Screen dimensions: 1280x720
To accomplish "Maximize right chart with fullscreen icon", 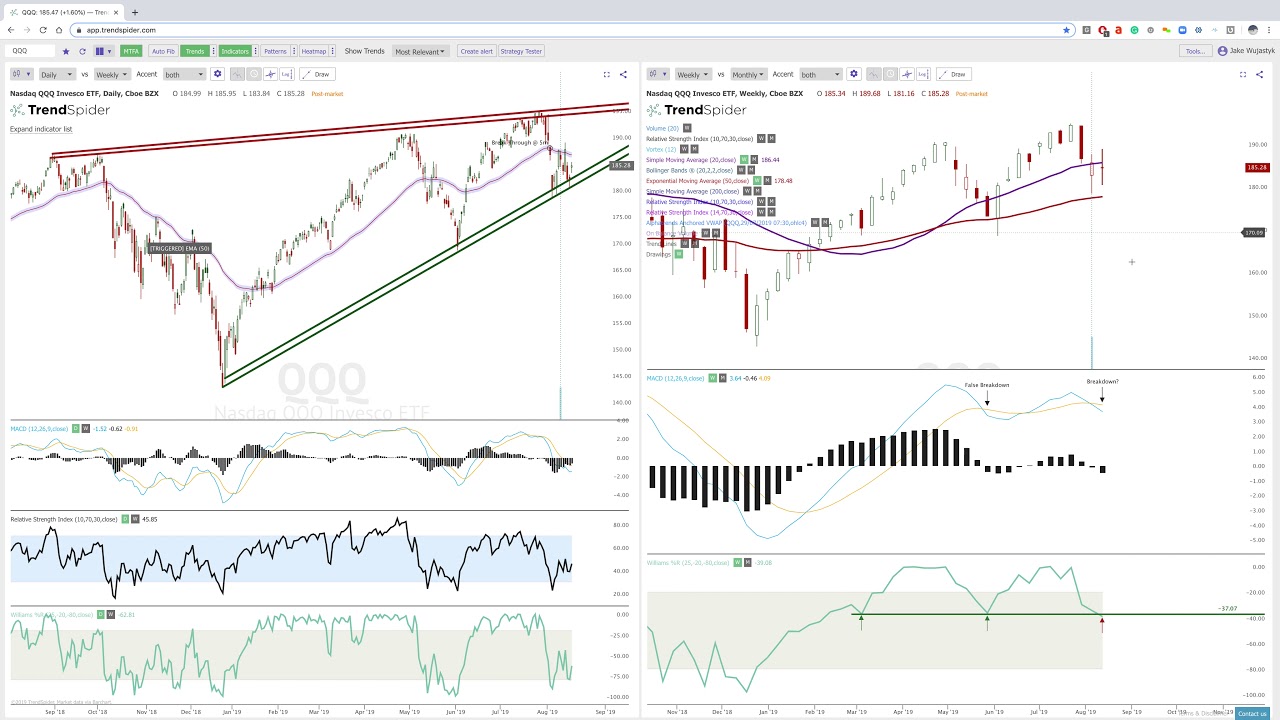I will pos(1243,74).
